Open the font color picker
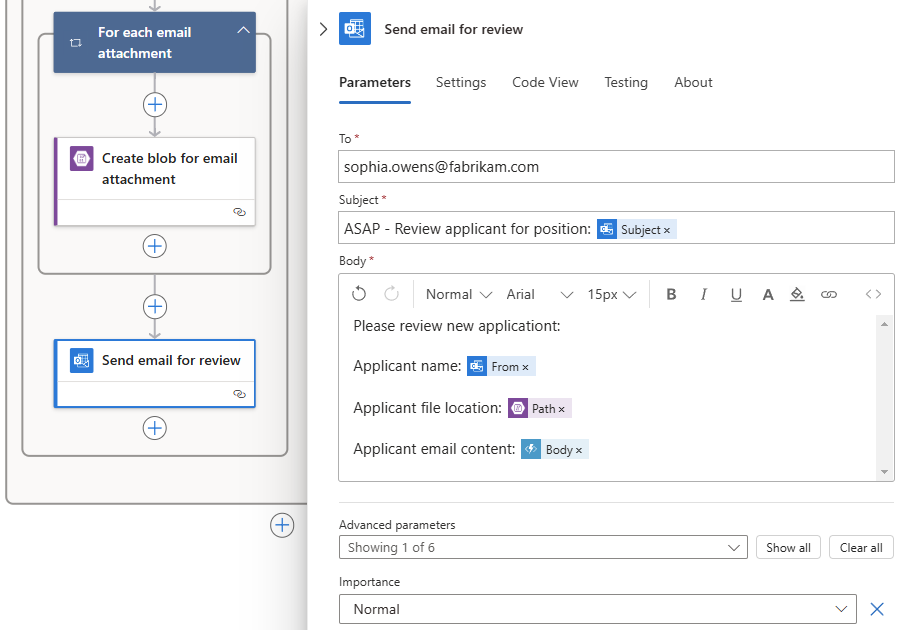This screenshot has height=630, width=900. [x=766, y=293]
